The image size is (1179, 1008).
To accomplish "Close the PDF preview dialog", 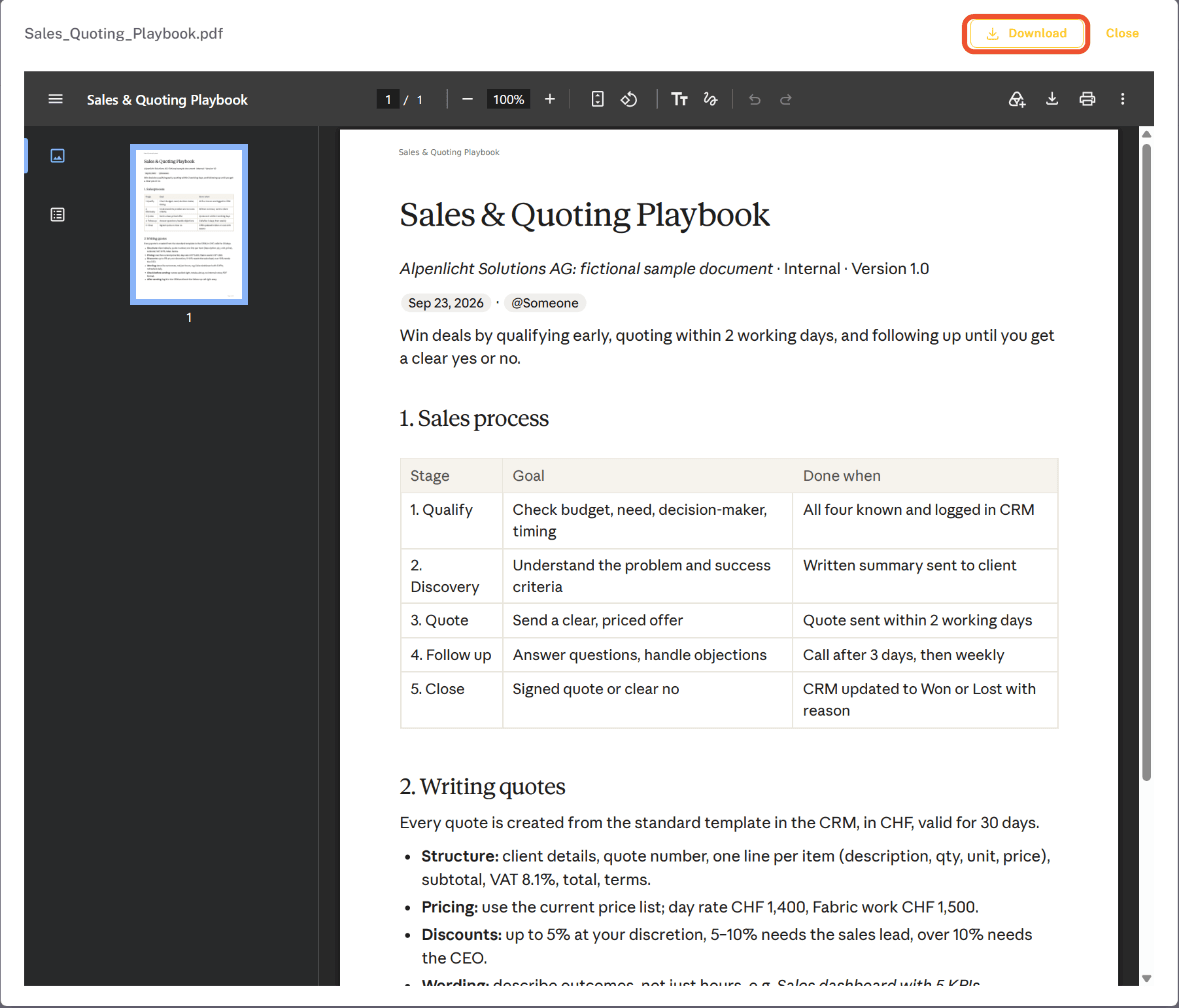I will (1122, 34).
